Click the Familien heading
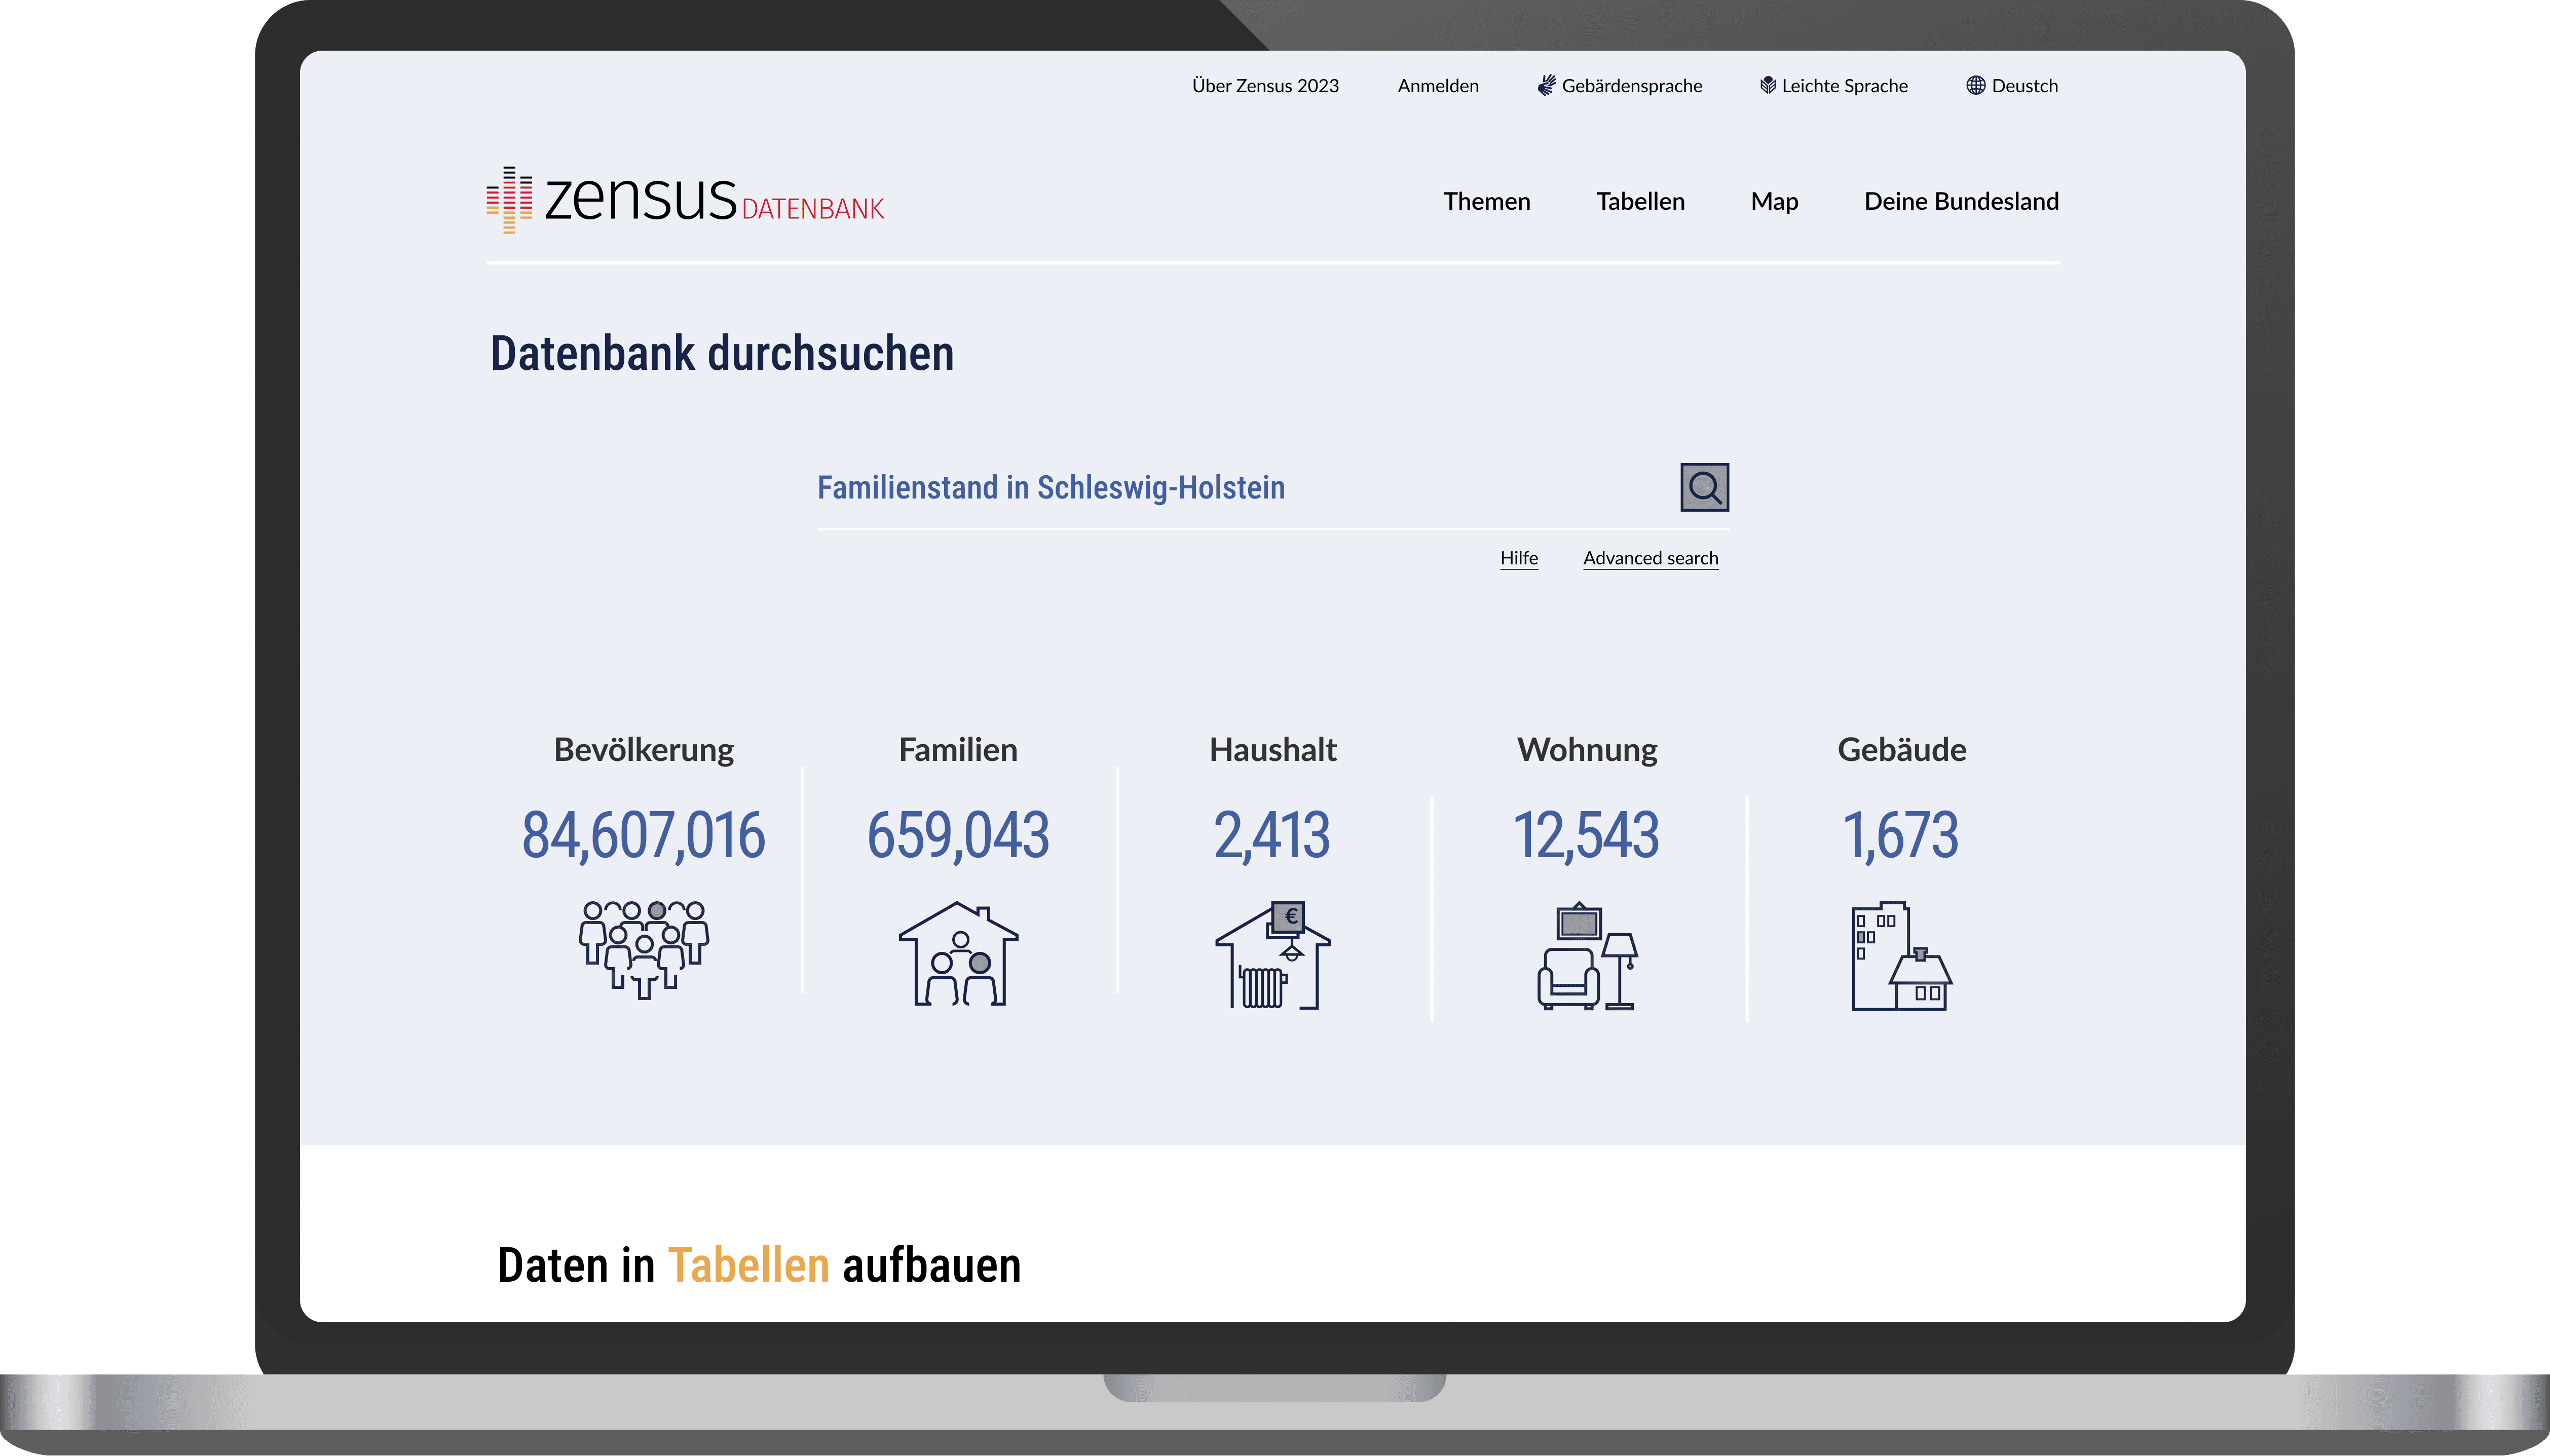Viewport: 2550px width, 1456px height. (x=958, y=749)
